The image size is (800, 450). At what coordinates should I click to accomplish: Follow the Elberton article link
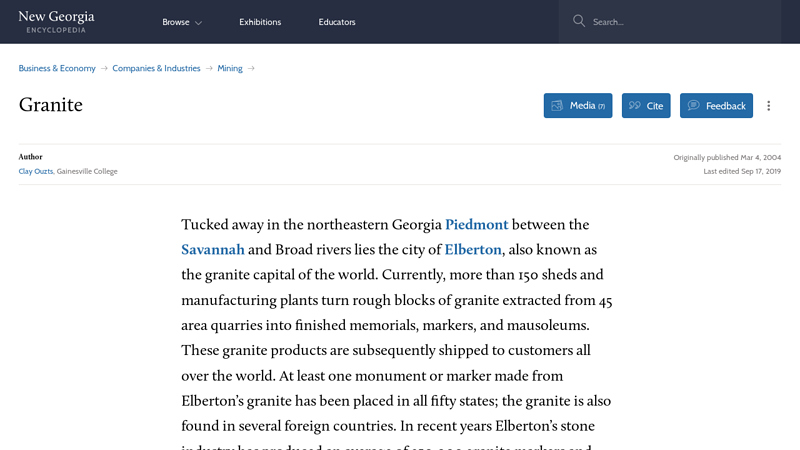[x=473, y=249]
